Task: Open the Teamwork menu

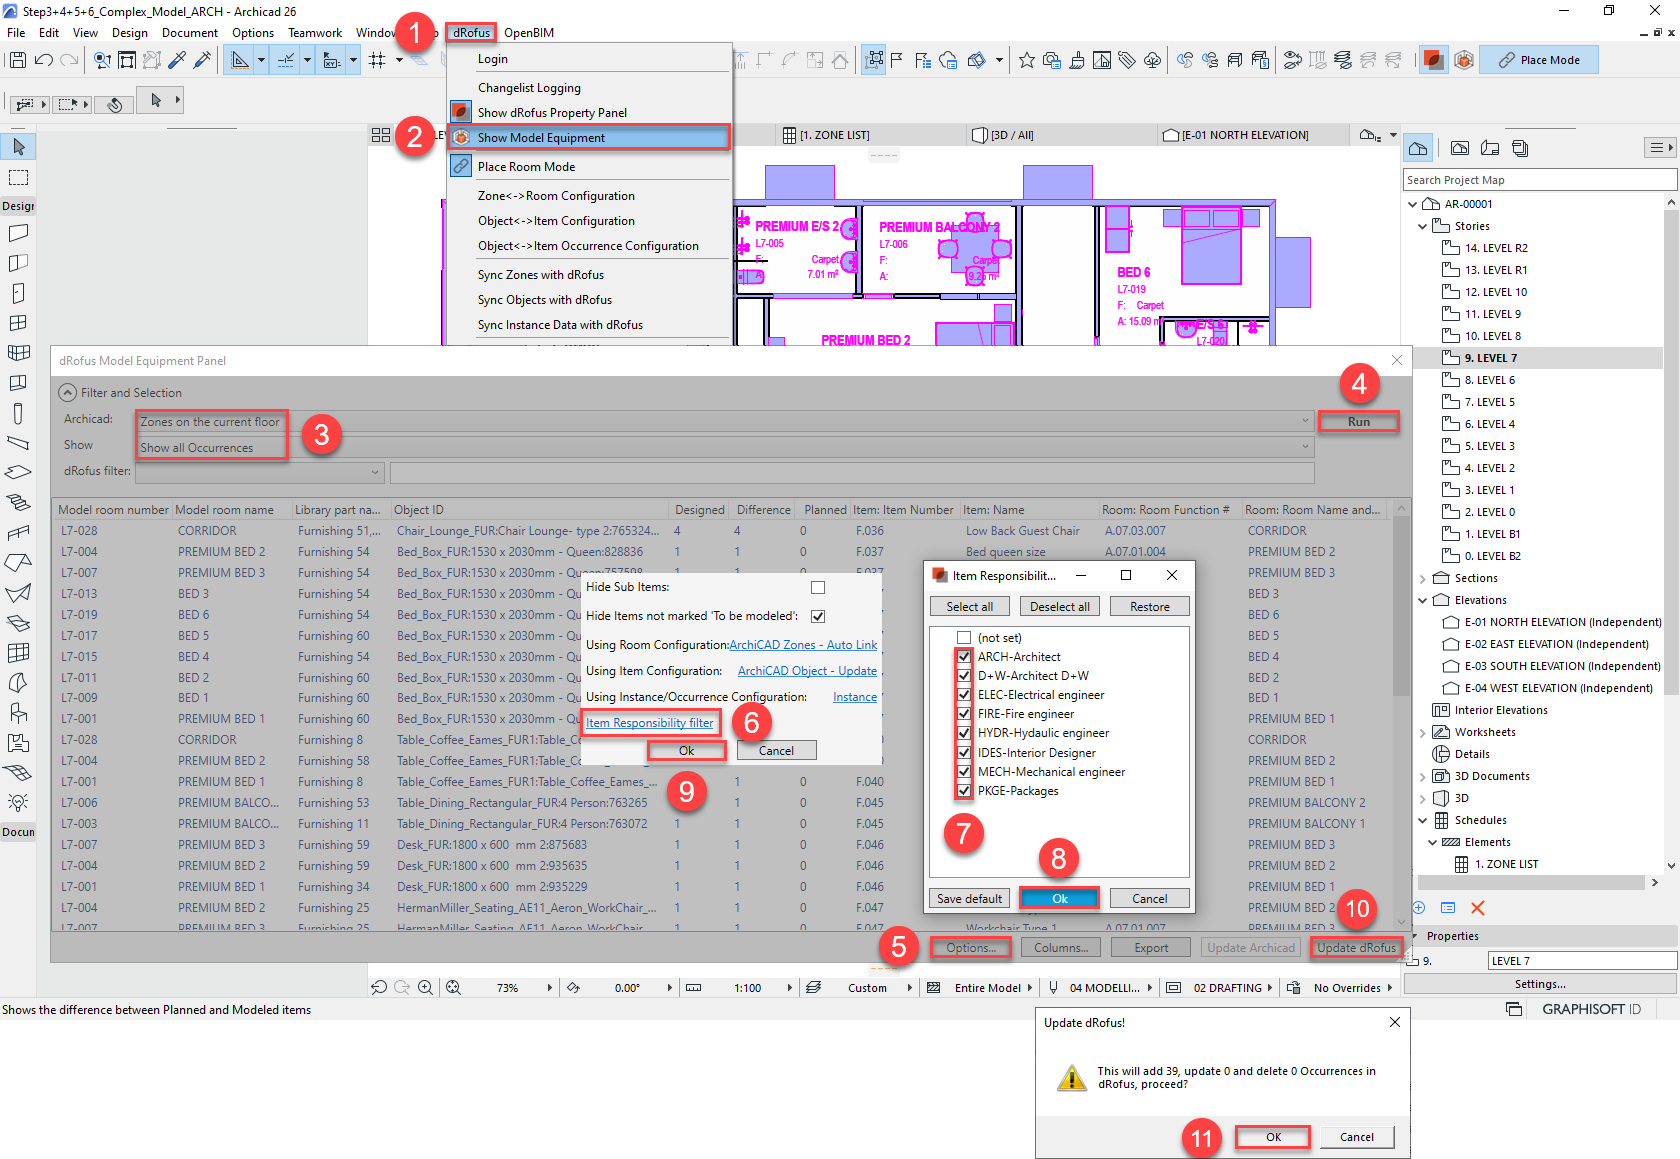Action: pyautogui.click(x=314, y=32)
